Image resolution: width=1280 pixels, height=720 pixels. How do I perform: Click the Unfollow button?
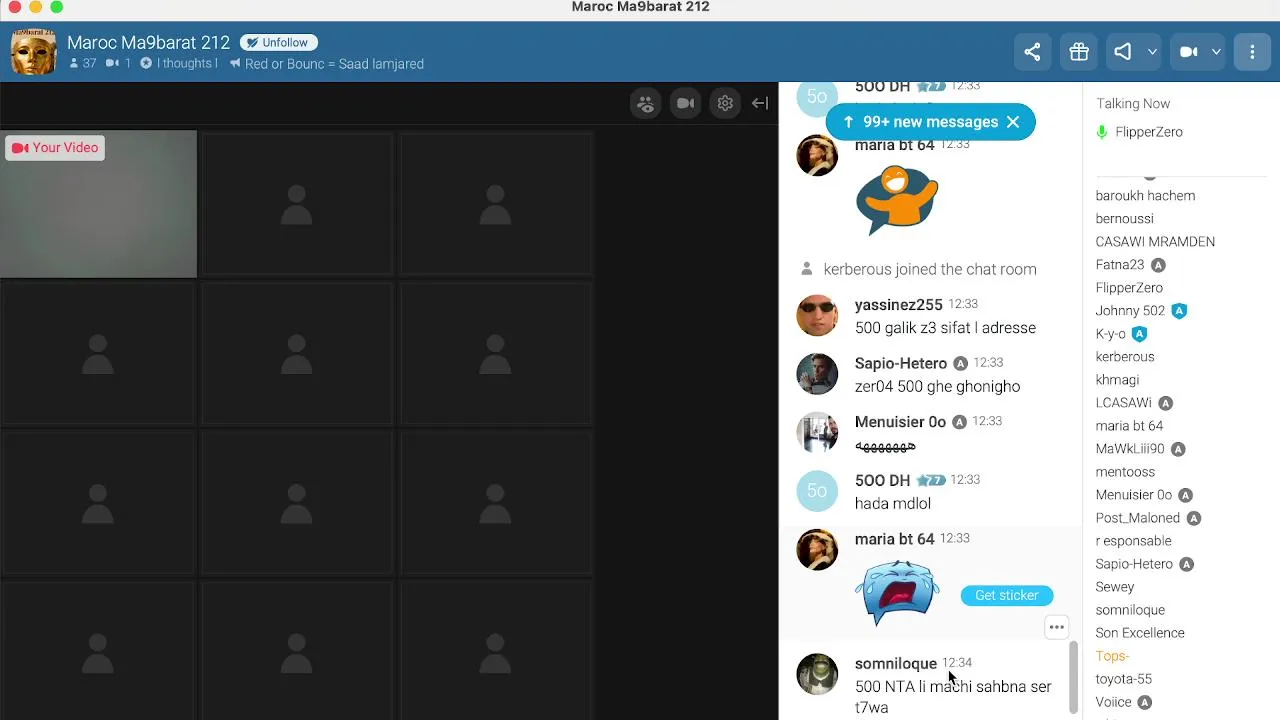coord(279,43)
